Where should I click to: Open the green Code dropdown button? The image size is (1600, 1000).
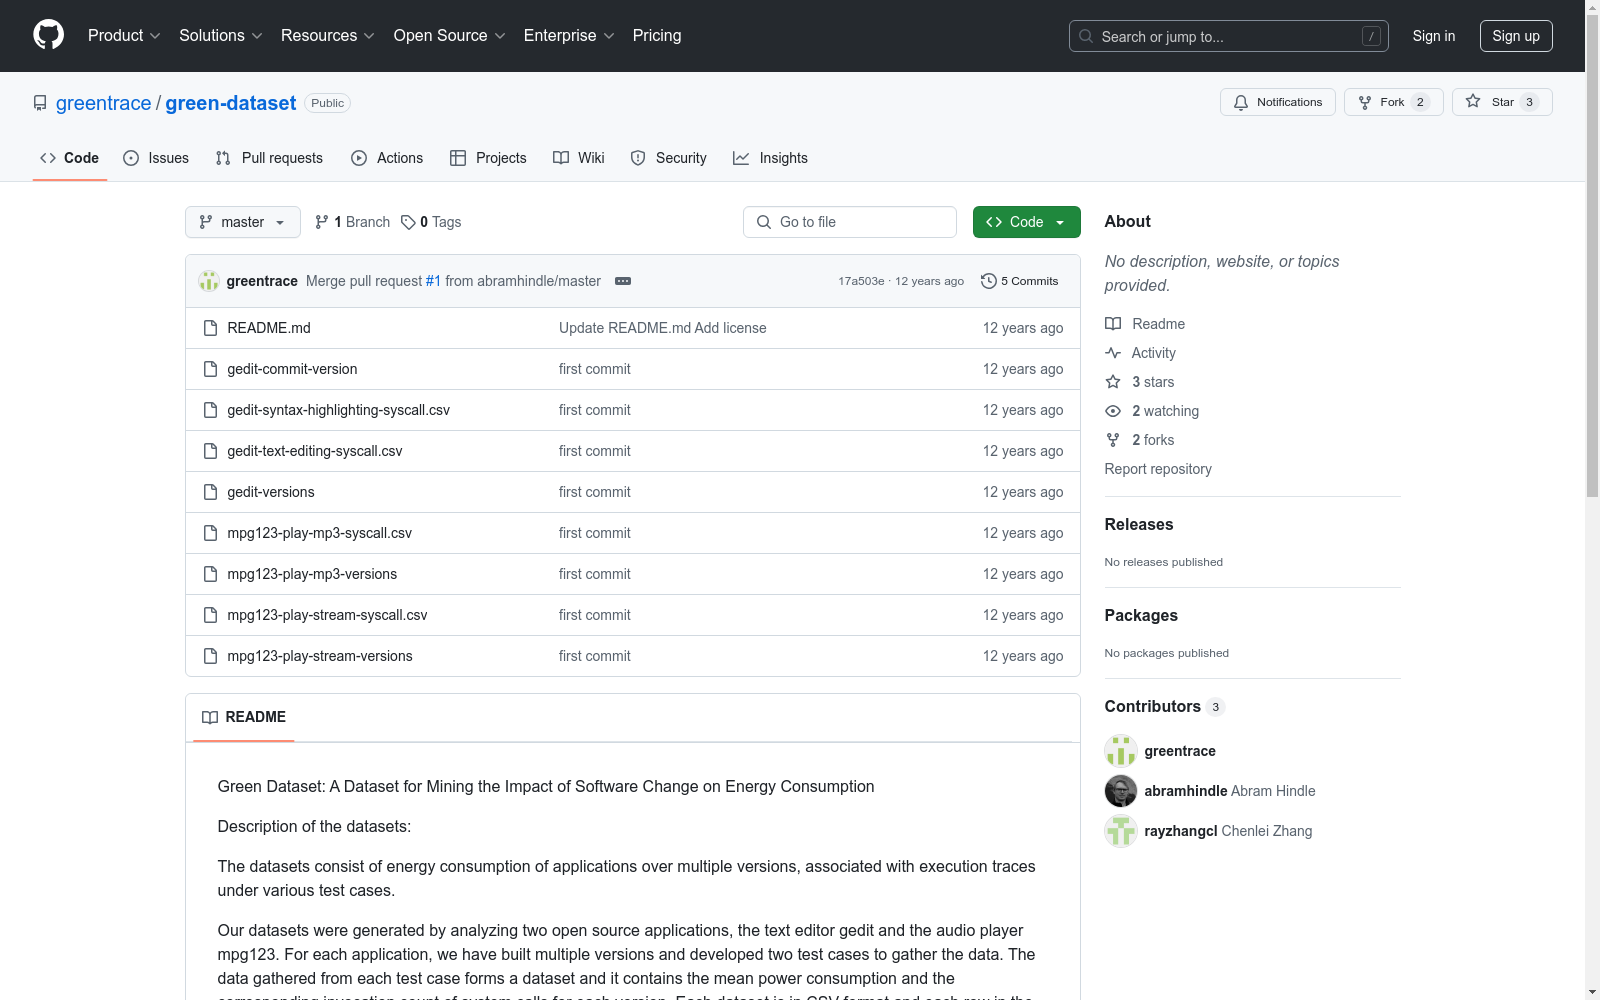pyautogui.click(x=1026, y=222)
